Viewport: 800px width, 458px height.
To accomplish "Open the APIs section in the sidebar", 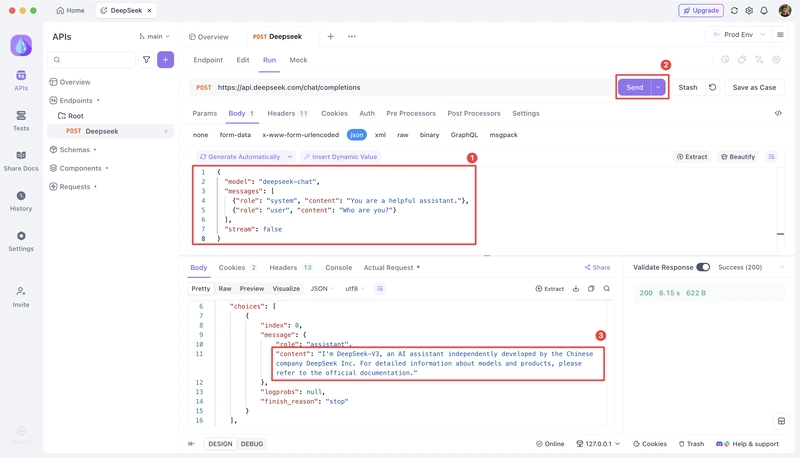I will tap(21, 81).
